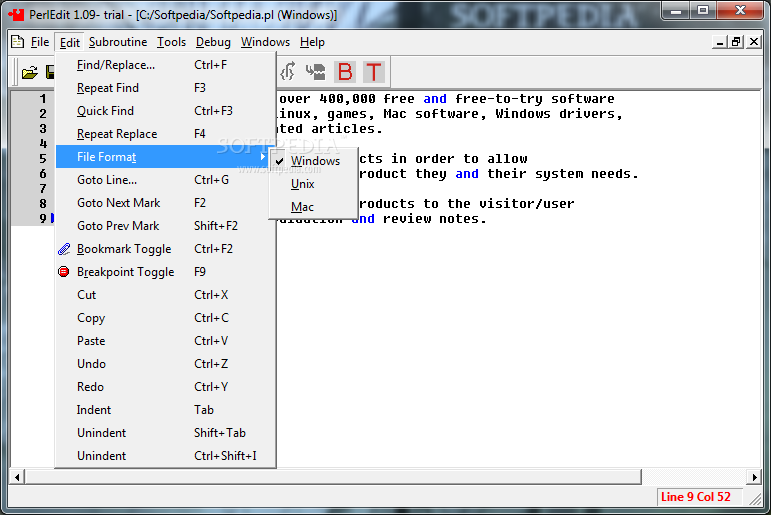The image size is (771, 515).
Task: Click the curly braces step icon
Action: click(288, 72)
